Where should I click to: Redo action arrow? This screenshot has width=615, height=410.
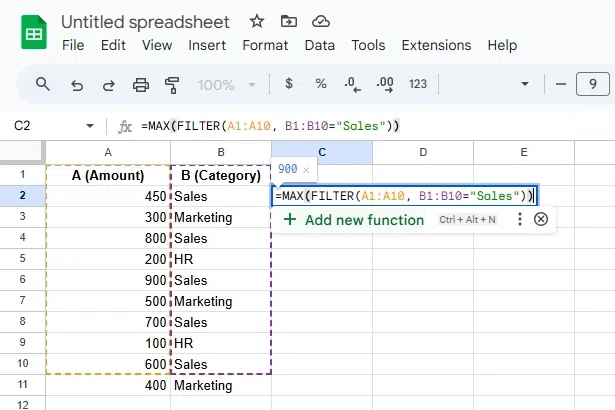point(109,85)
